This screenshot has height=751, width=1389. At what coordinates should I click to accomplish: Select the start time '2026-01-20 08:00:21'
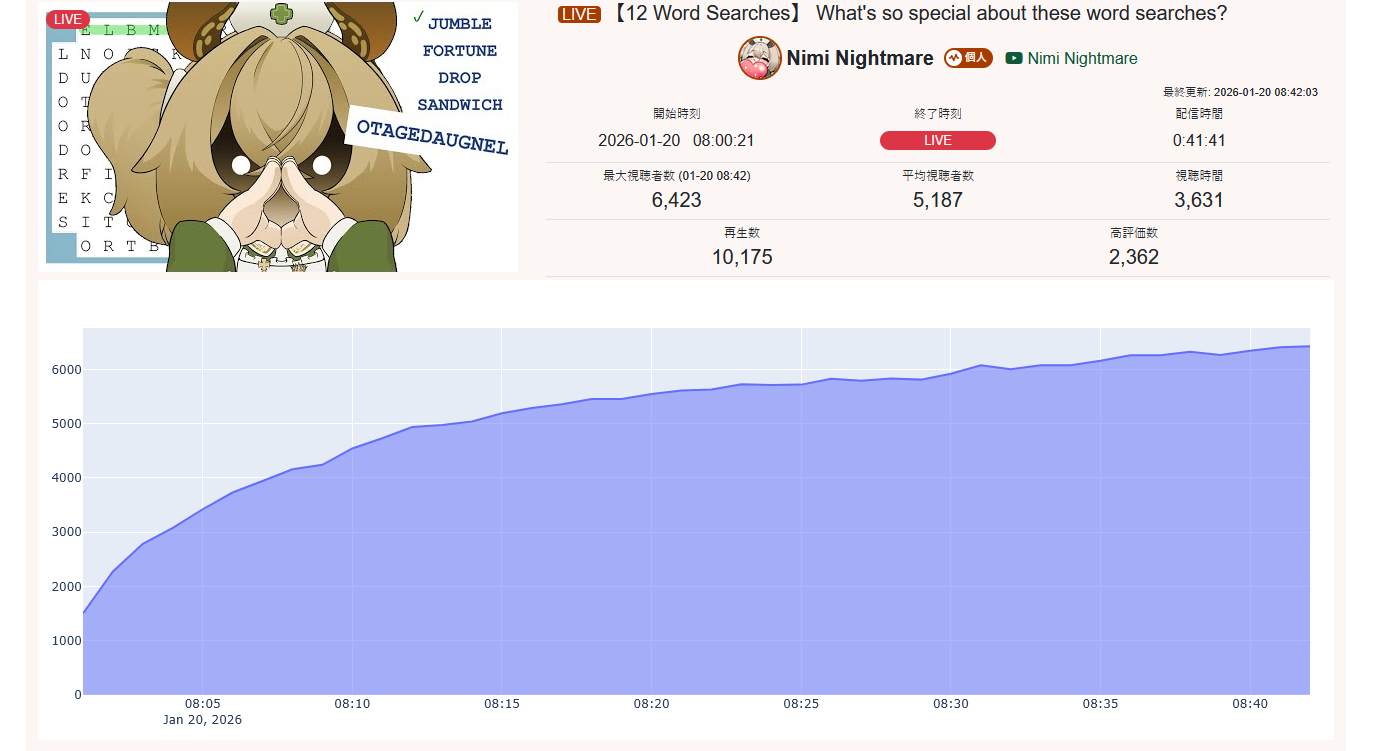[x=676, y=141]
